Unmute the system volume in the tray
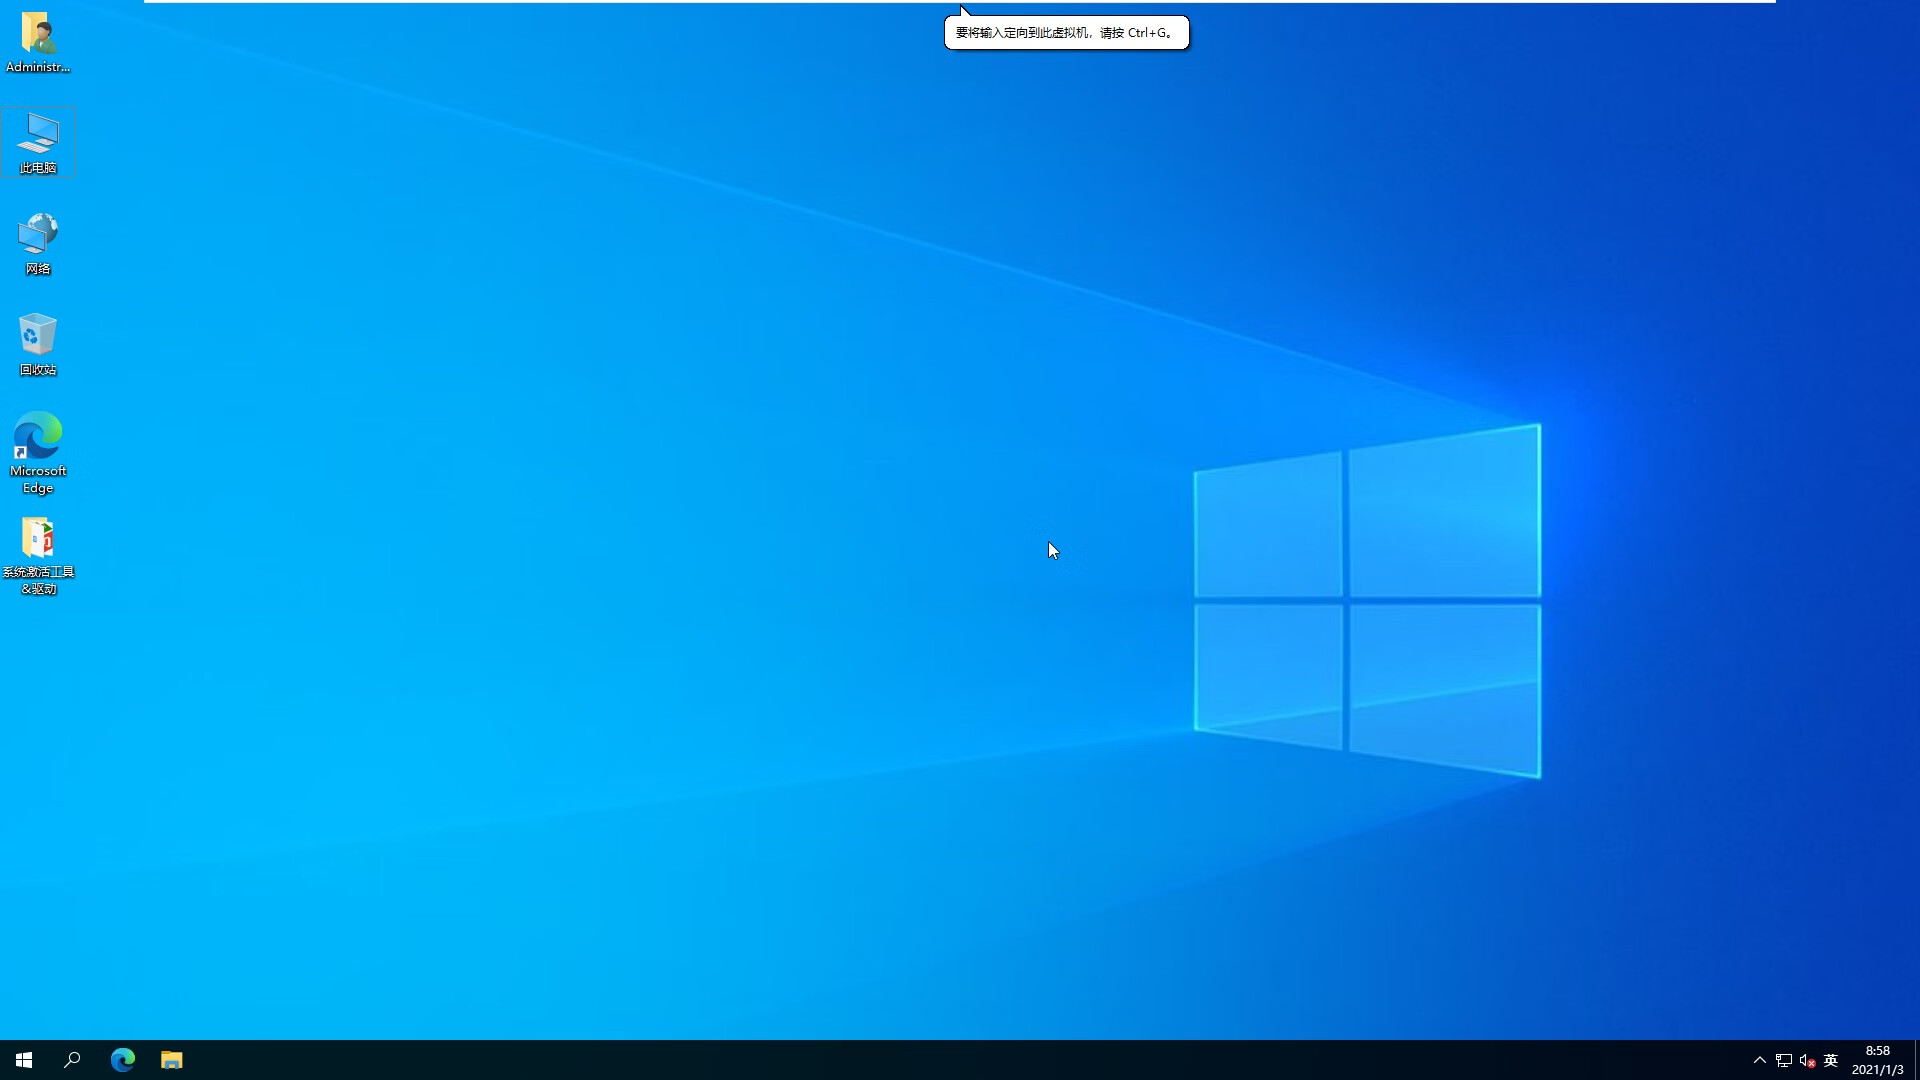 (1807, 1060)
